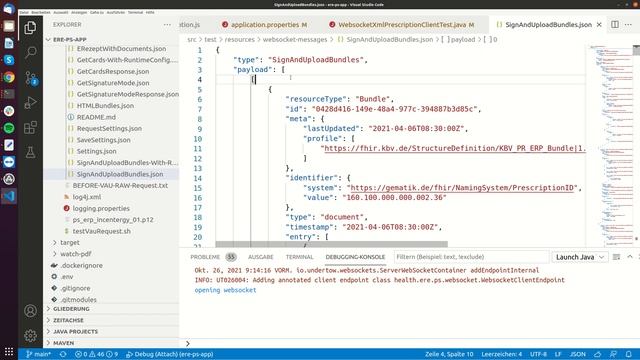Expand the GLIEDERUNG section

71,309
